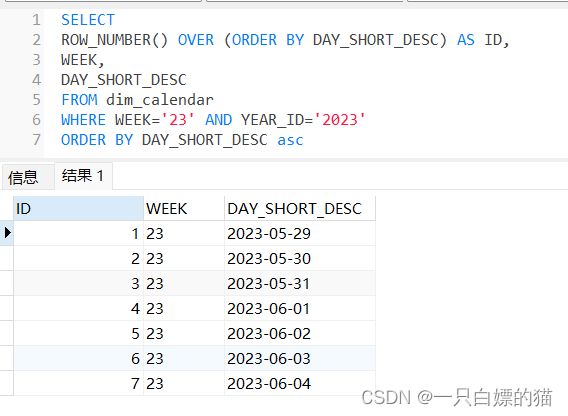The image size is (568, 416).
Task: Click the '2023' string in WHERE clause
Action: (340, 120)
